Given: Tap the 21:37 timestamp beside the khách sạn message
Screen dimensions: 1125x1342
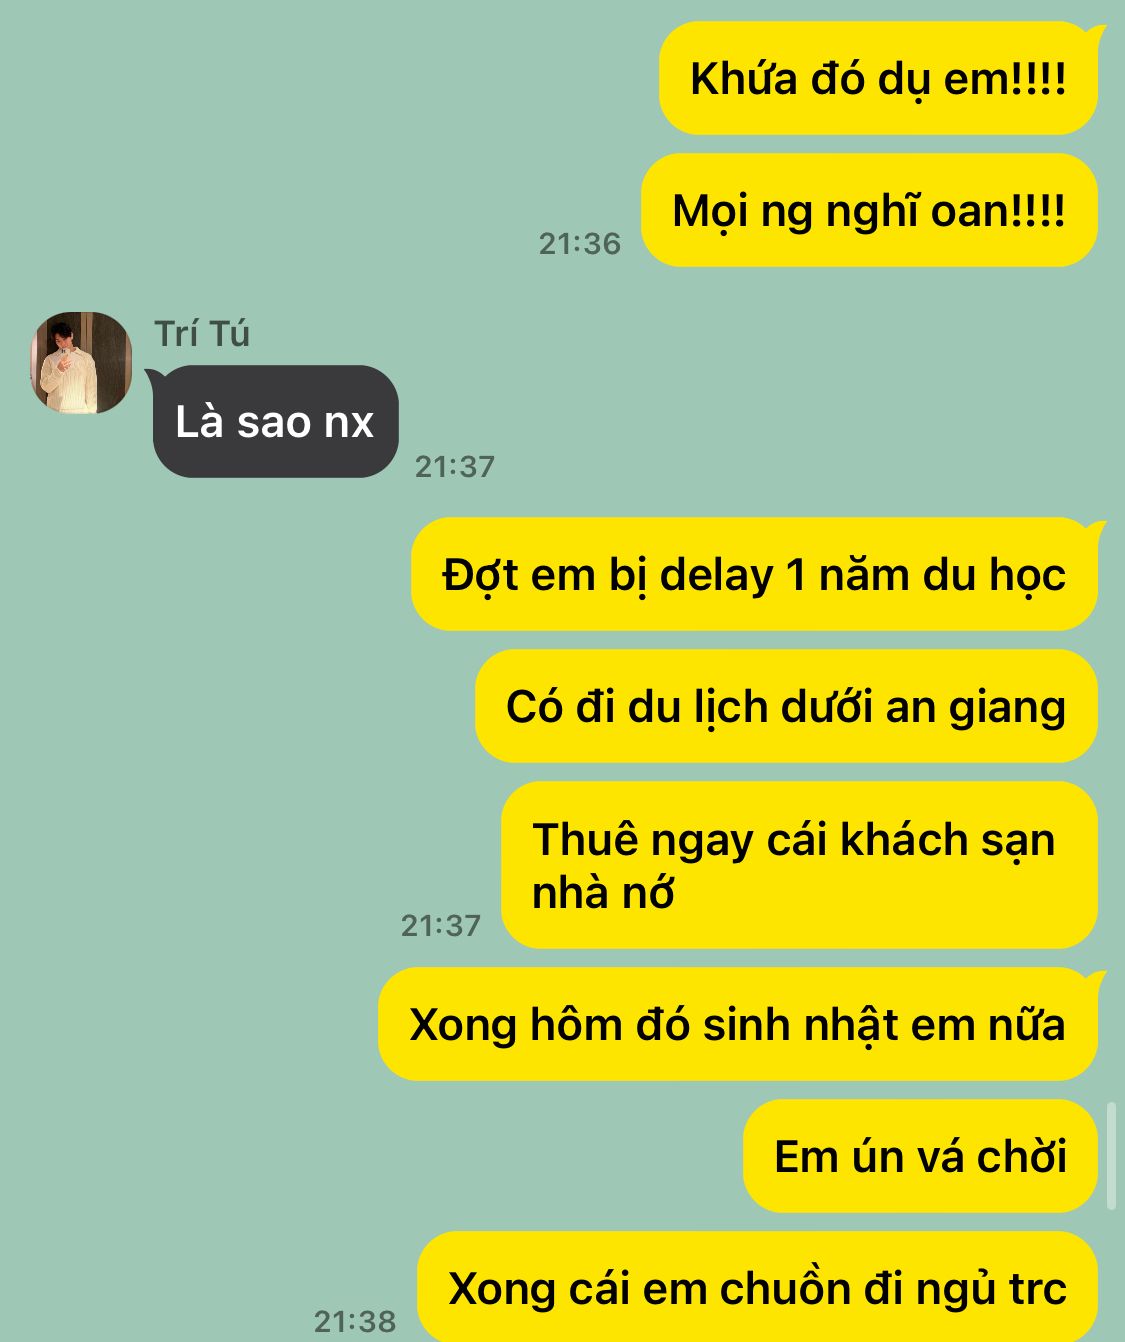Looking at the screenshot, I should pyautogui.click(x=441, y=925).
